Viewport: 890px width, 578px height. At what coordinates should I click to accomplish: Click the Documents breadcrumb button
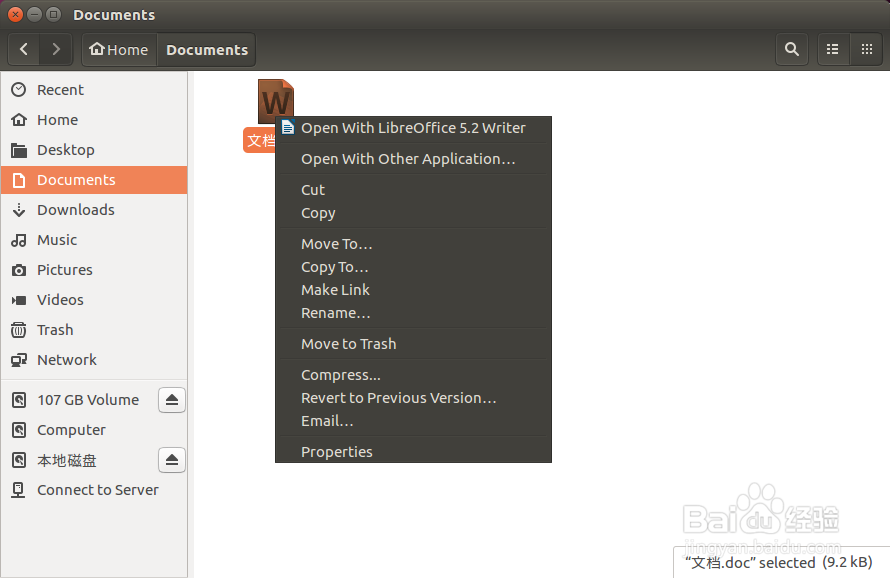207,49
